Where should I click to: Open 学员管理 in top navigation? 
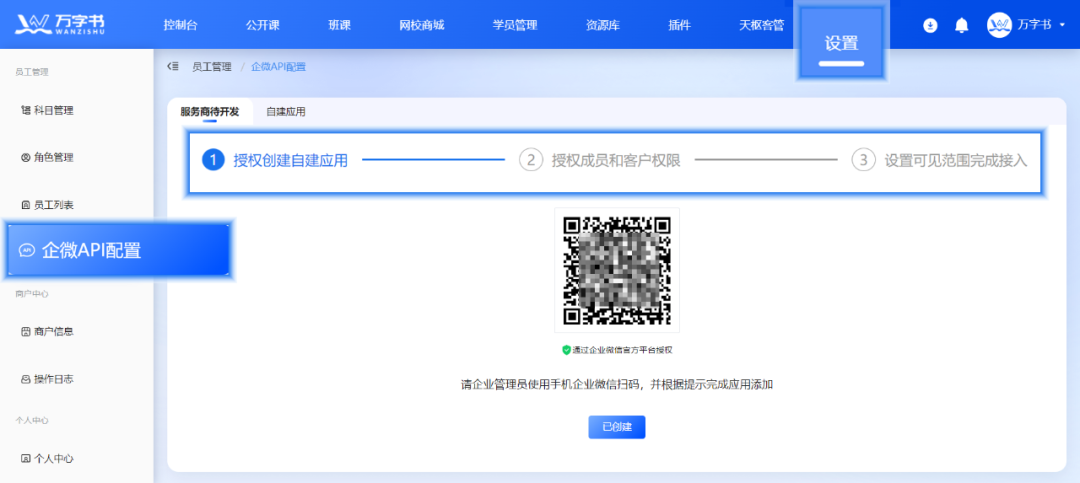(515, 25)
